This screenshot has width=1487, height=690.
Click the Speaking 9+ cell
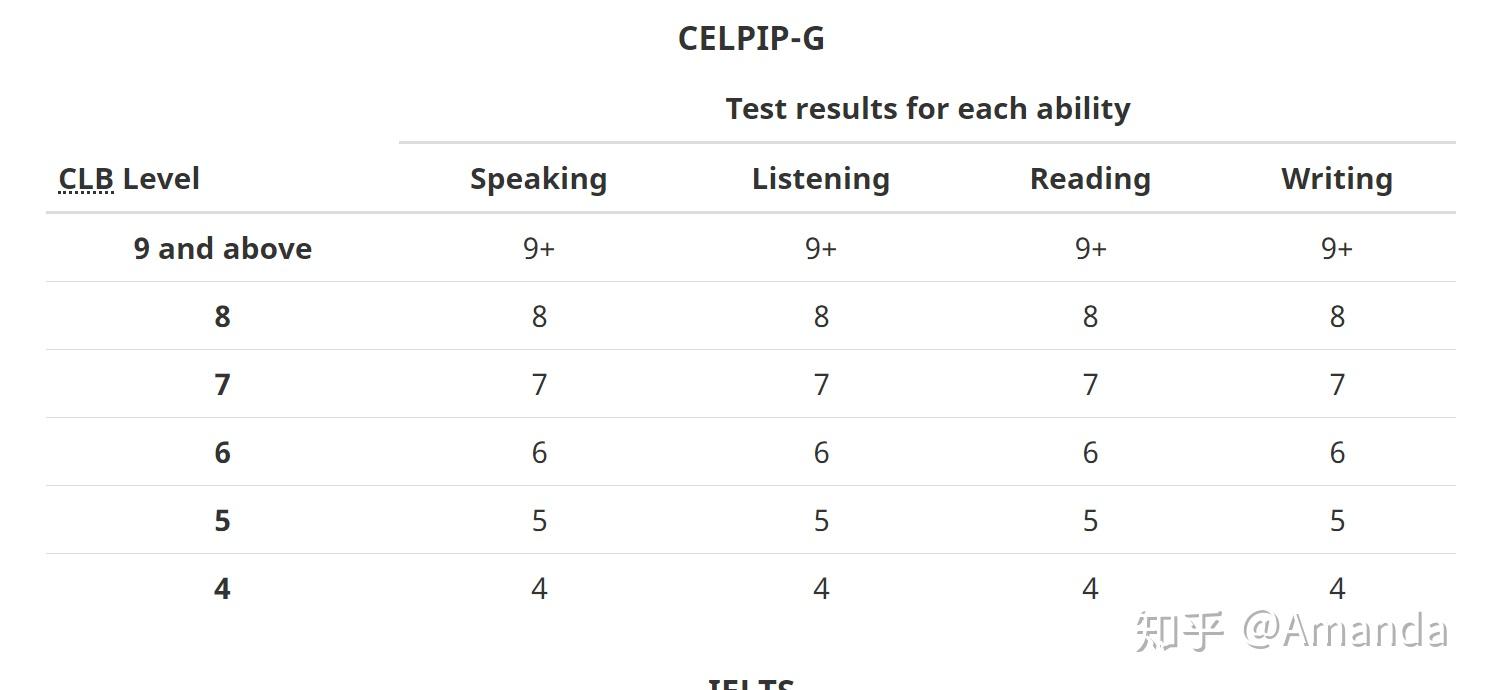(x=539, y=248)
